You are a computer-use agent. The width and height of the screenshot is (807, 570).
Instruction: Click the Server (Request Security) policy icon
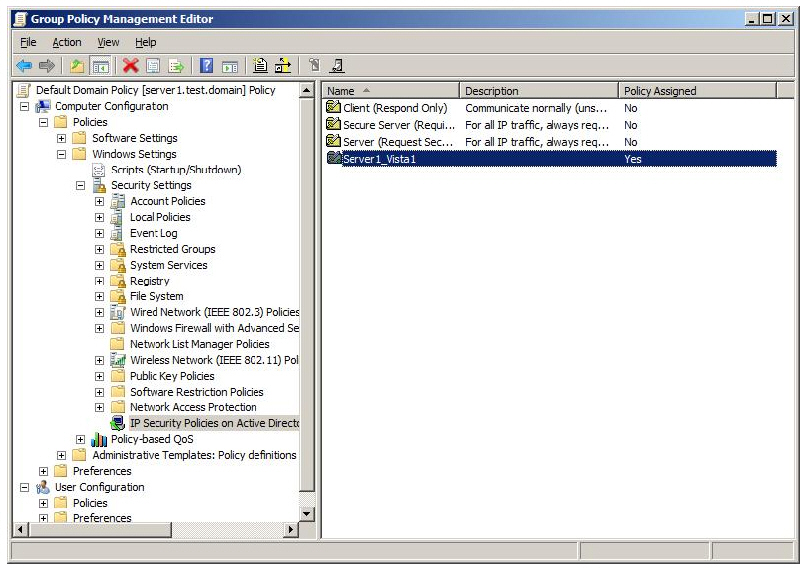pyautogui.click(x=334, y=141)
